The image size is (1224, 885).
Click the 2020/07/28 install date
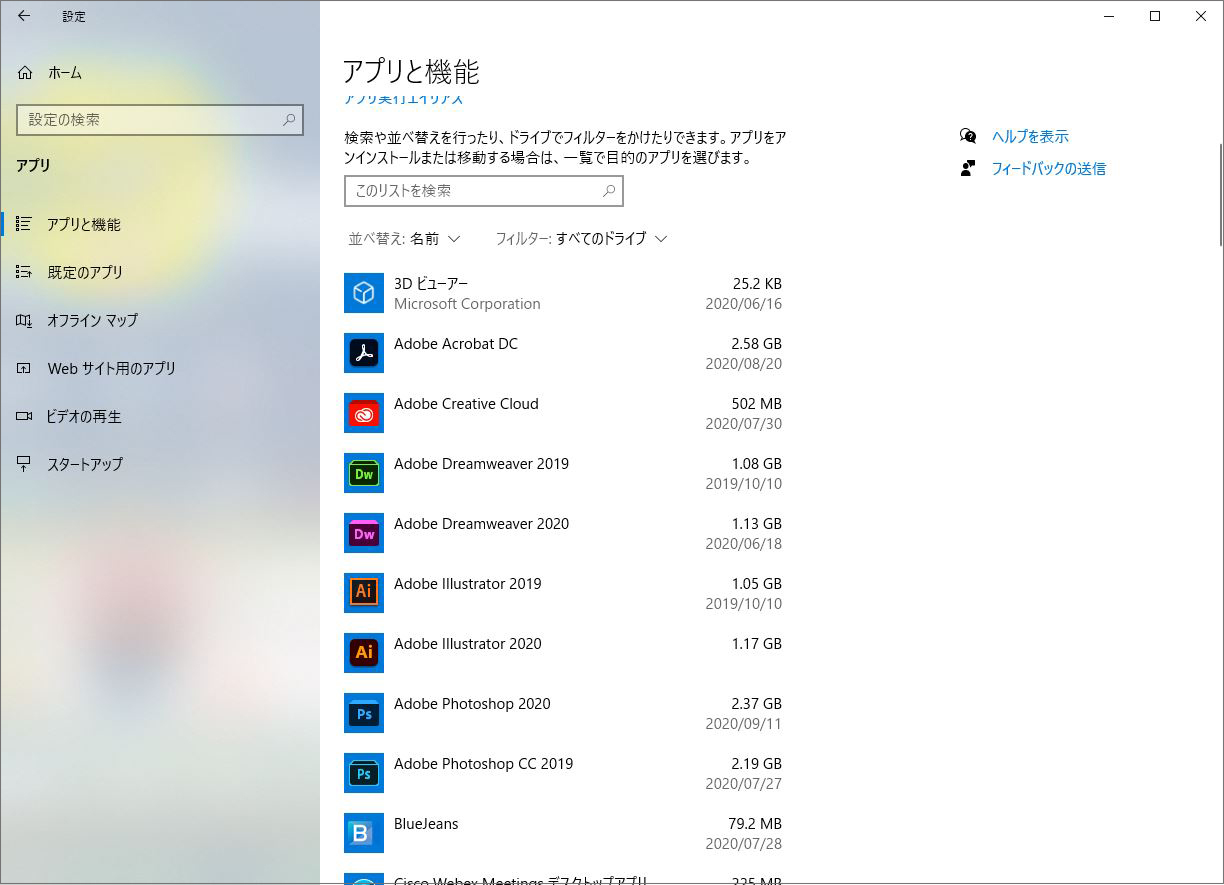tap(743, 844)
